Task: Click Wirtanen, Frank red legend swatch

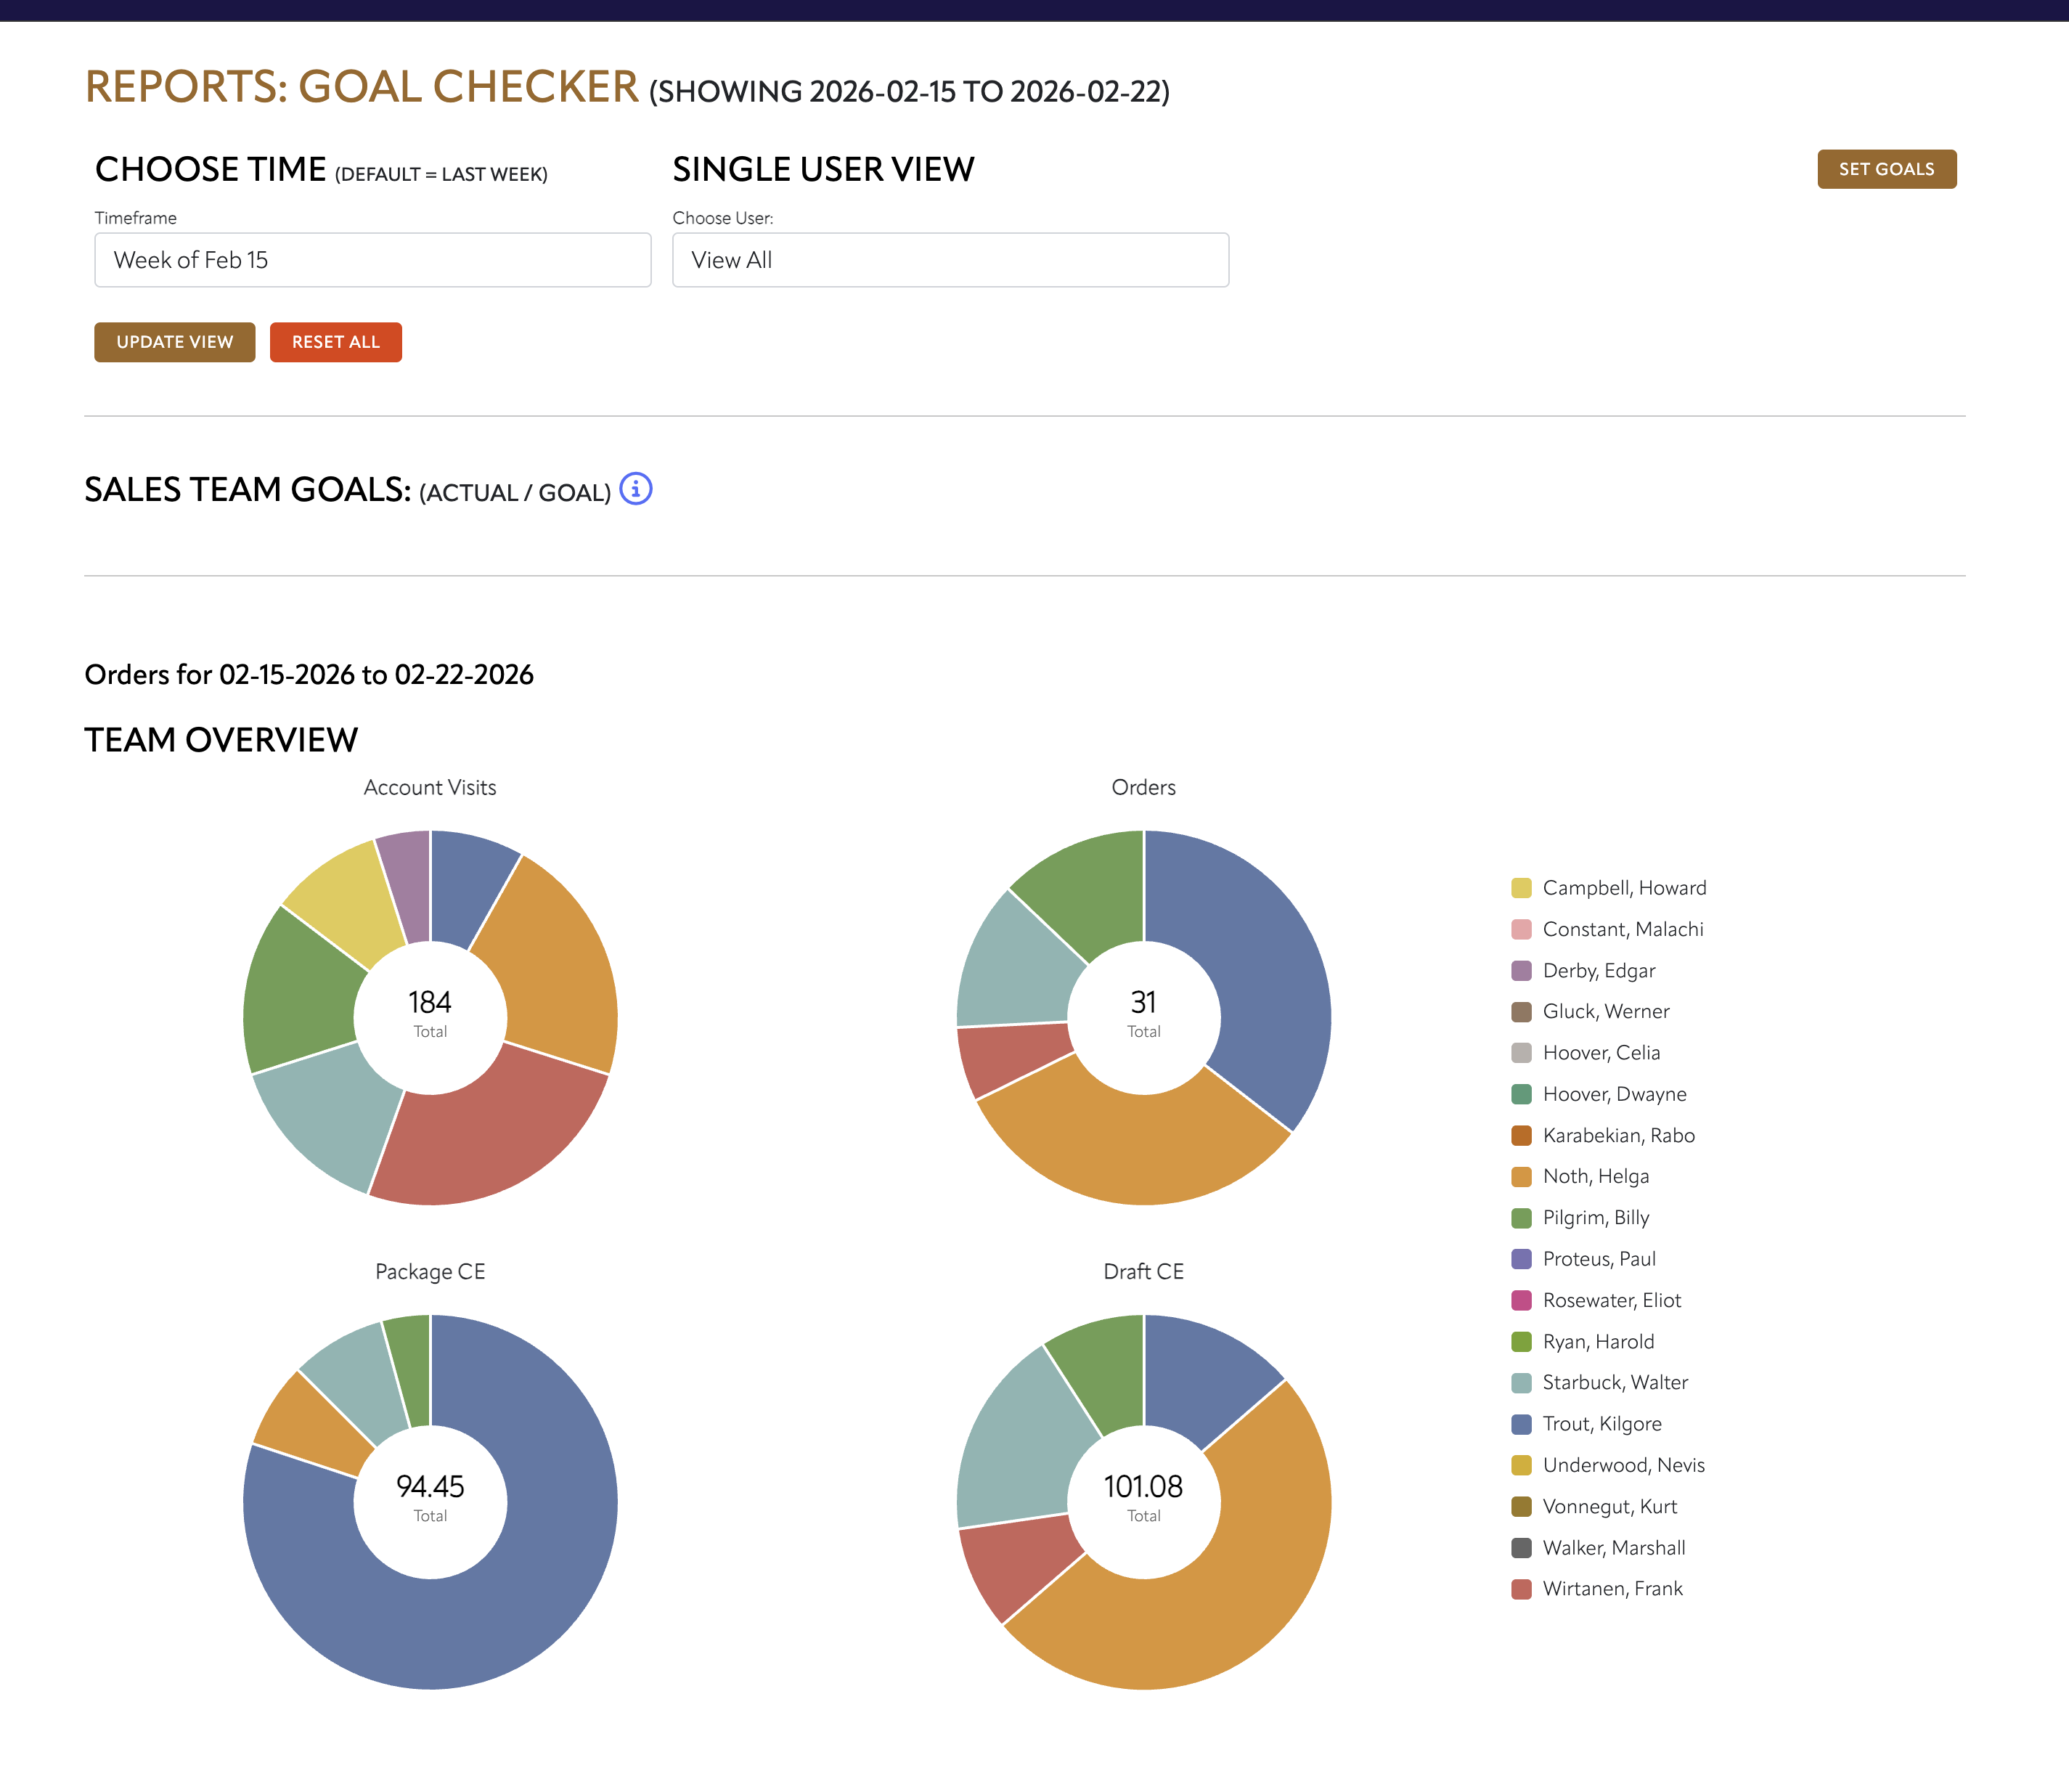Action: click(1521, 1589)
